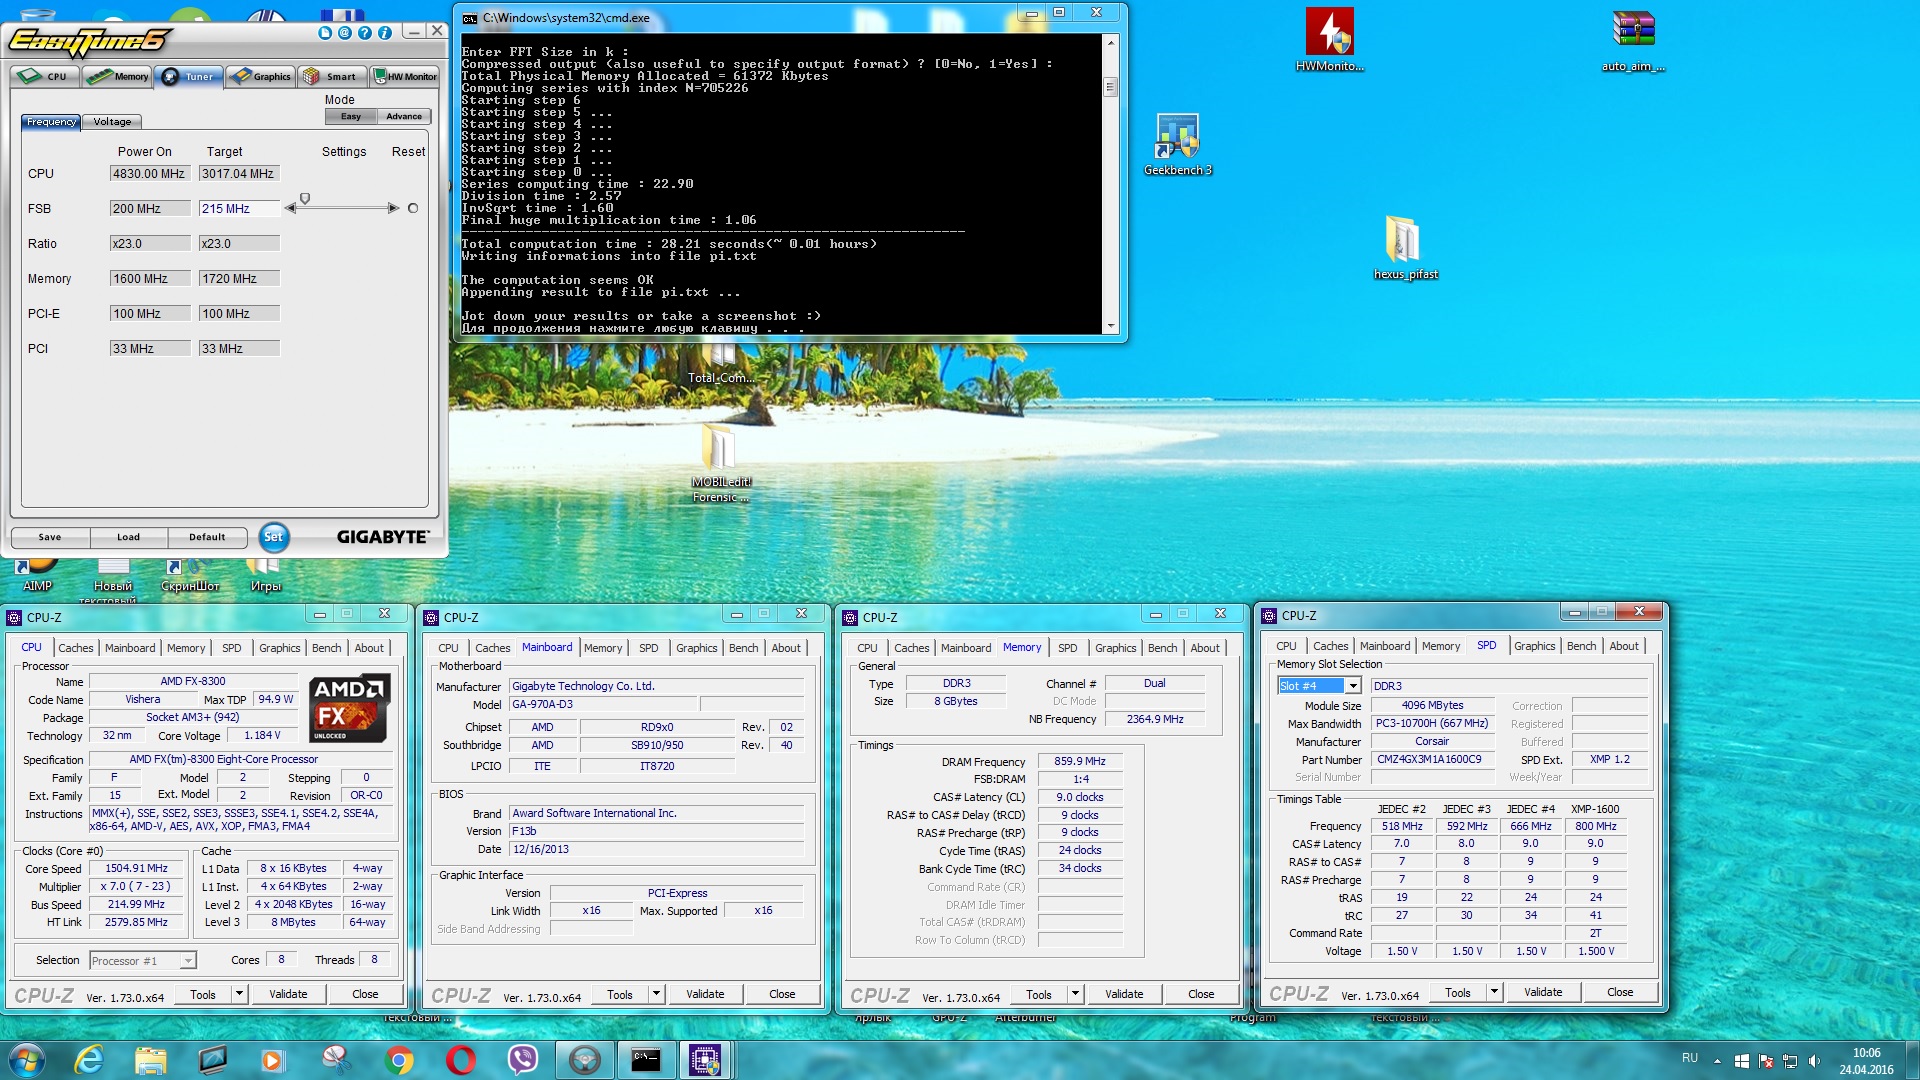1920x1080 pixels.
Task: Open Graphics tab in Mainboard CPU-Z window
Action: pyautogui.click(x=696, y=648)
